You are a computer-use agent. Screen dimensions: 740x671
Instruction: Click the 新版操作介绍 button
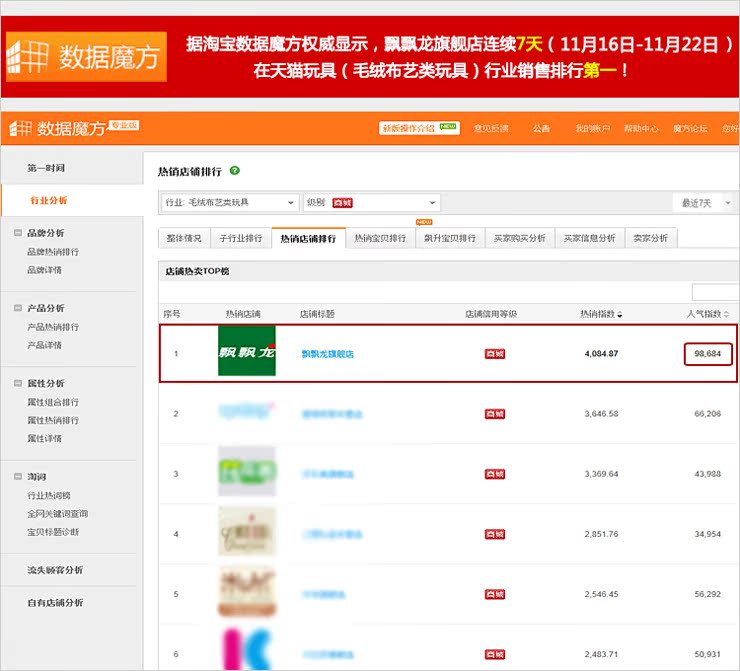click(419, 128)
